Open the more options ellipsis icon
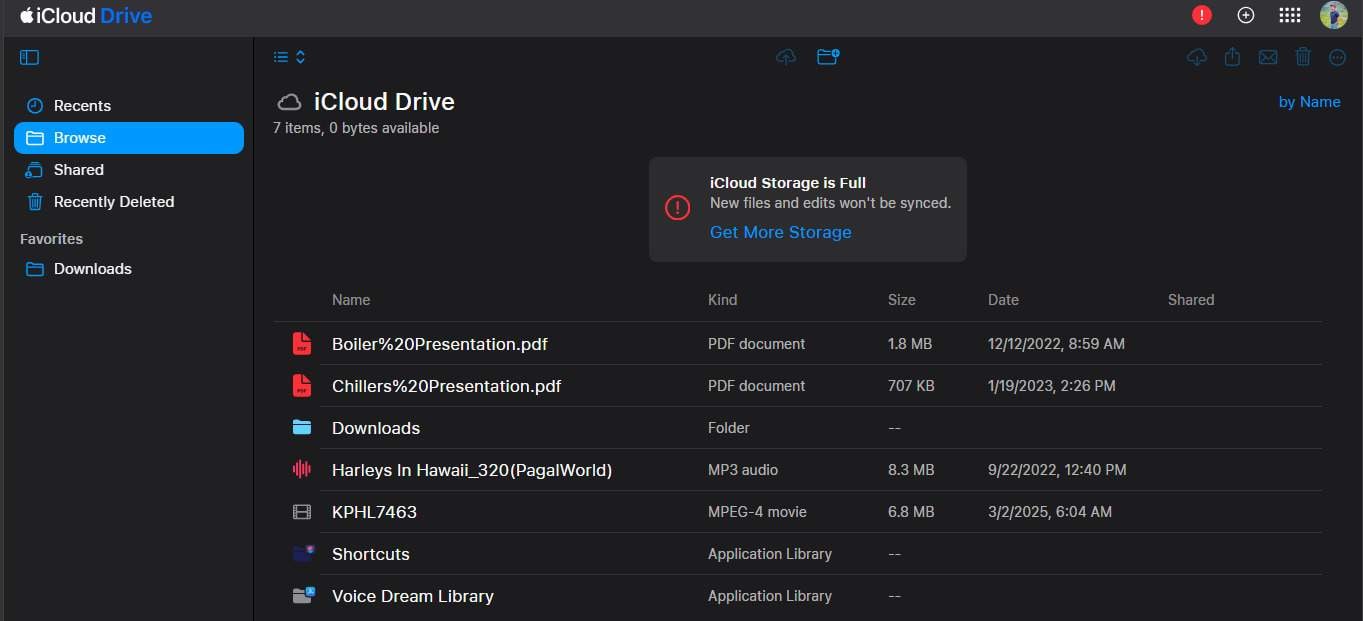The width and height of the screenshot is (1363, 621). pyautogui.click(x=1338, y=58)
